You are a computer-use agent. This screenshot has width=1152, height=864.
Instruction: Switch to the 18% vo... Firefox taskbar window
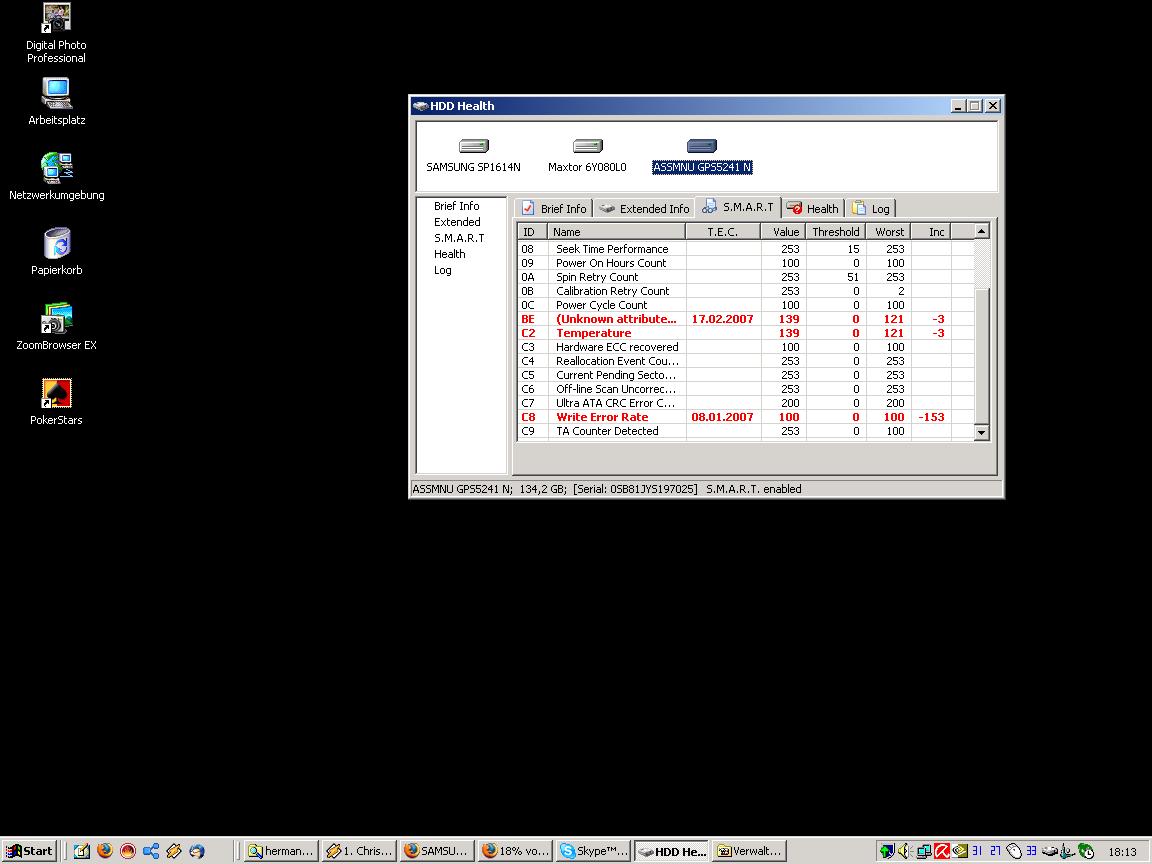(514, 851)
